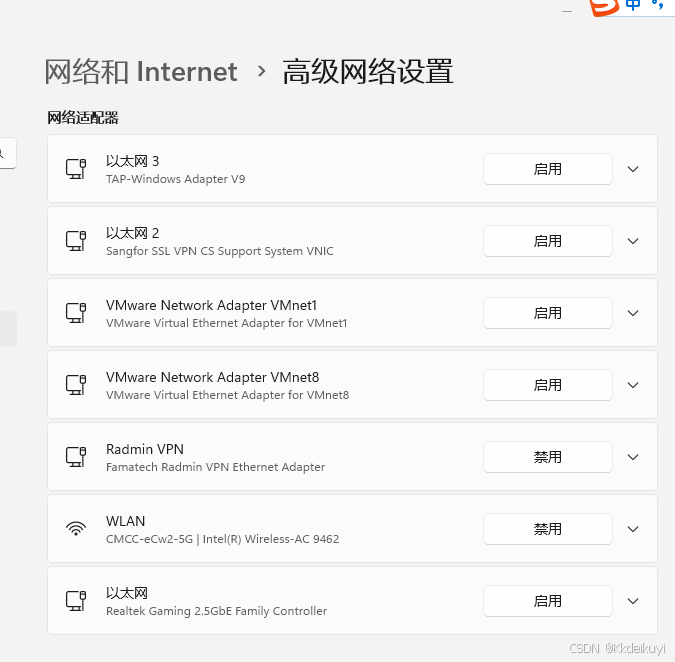This screenshot has width=675, height=662.
Task: Enable VMware Network Adapter VMnet8
Action: pos(547,385)
